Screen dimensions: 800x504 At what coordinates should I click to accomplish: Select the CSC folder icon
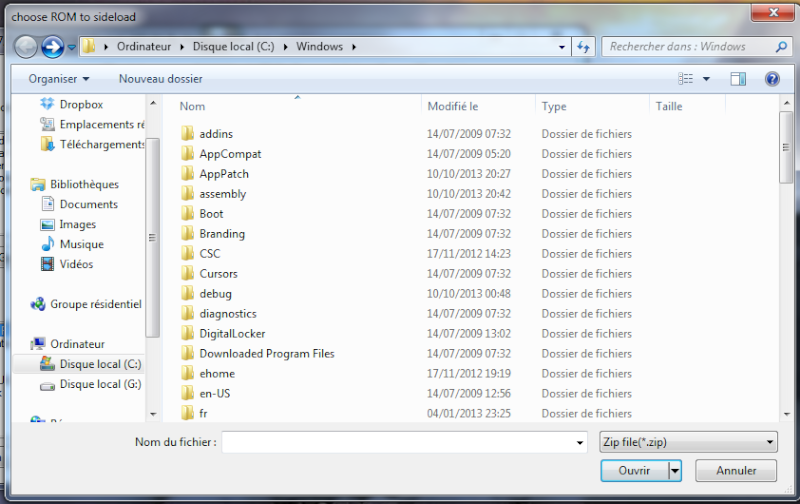click(187, 254)
